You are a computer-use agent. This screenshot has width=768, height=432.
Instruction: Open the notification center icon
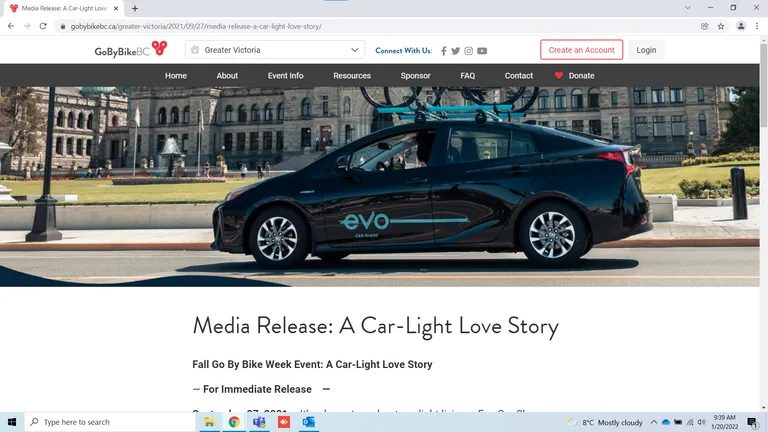coord(752,422)
